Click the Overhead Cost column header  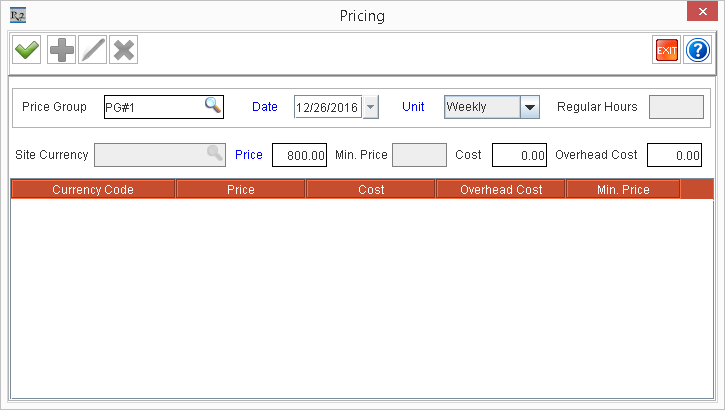501,189
